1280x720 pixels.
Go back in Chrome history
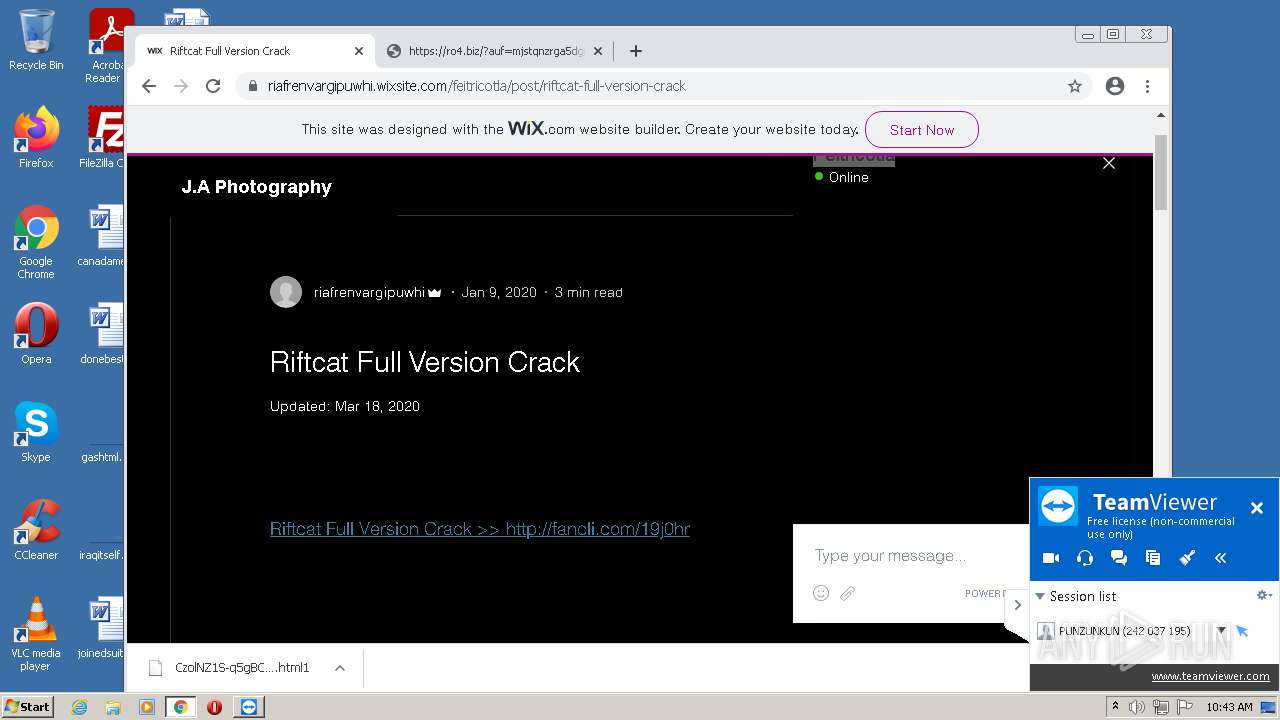pyautogui.click(x=149, y=86)
